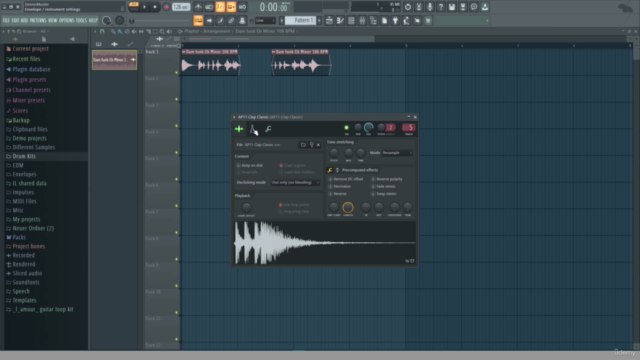
Task: Open the Time stretching Mode dropdown
Action: click(398, 153)
